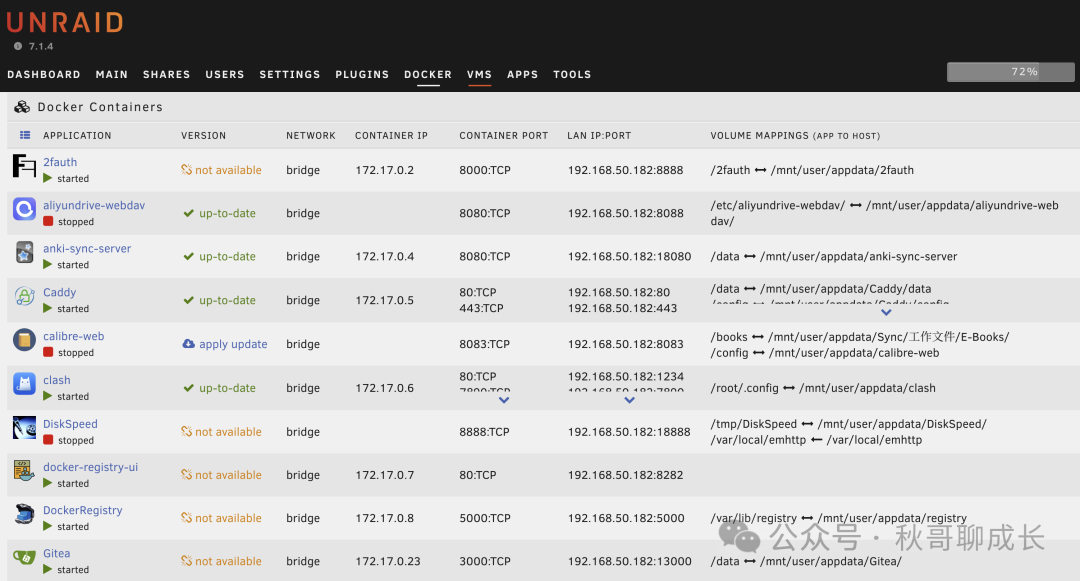Viewport: 1080px width, 581px height.
Task: Click the calibre-web container icon
Action: (24, 339)
